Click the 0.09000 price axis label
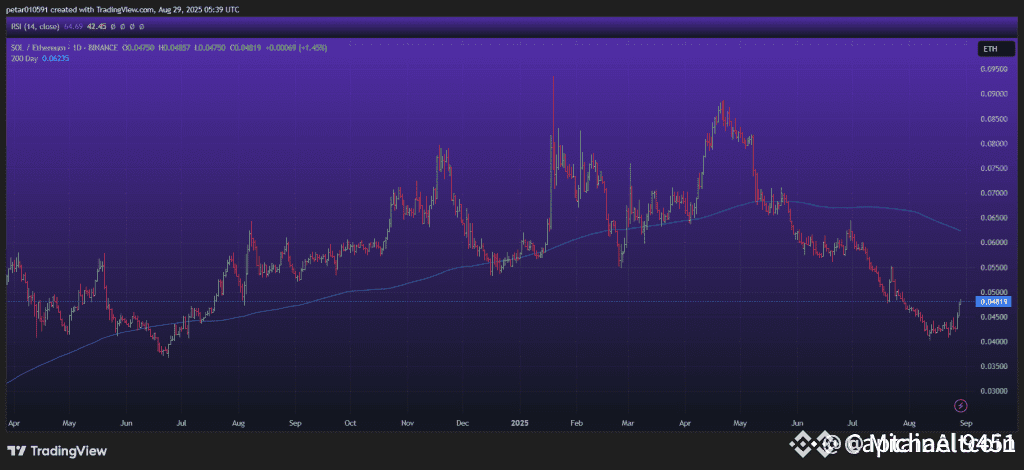The height and width of the screenshot is (470, 1024). (994, 93)
